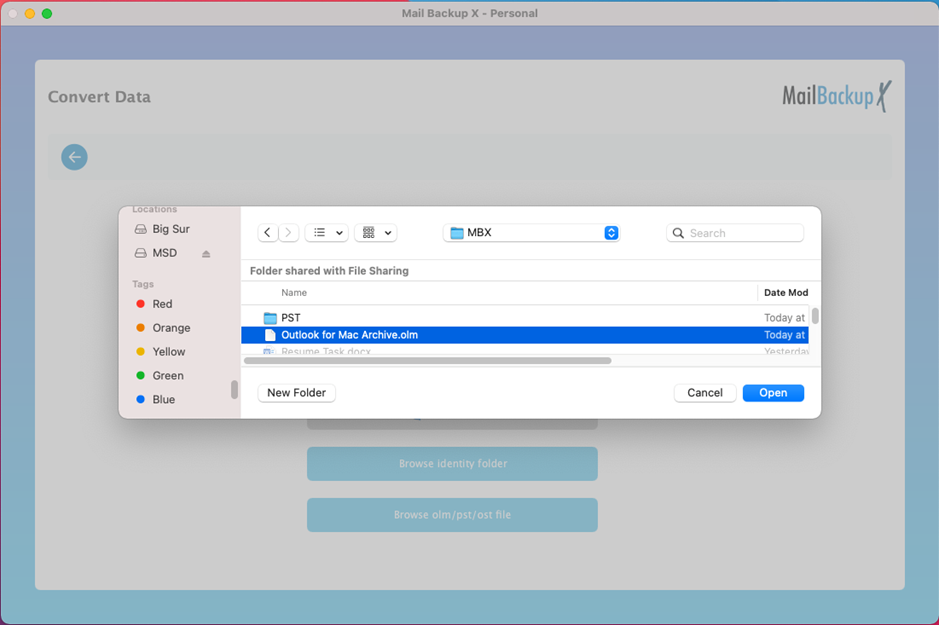939x625 pixels.
Task: Select the PST folder row
Action: [x=525, y=317]
